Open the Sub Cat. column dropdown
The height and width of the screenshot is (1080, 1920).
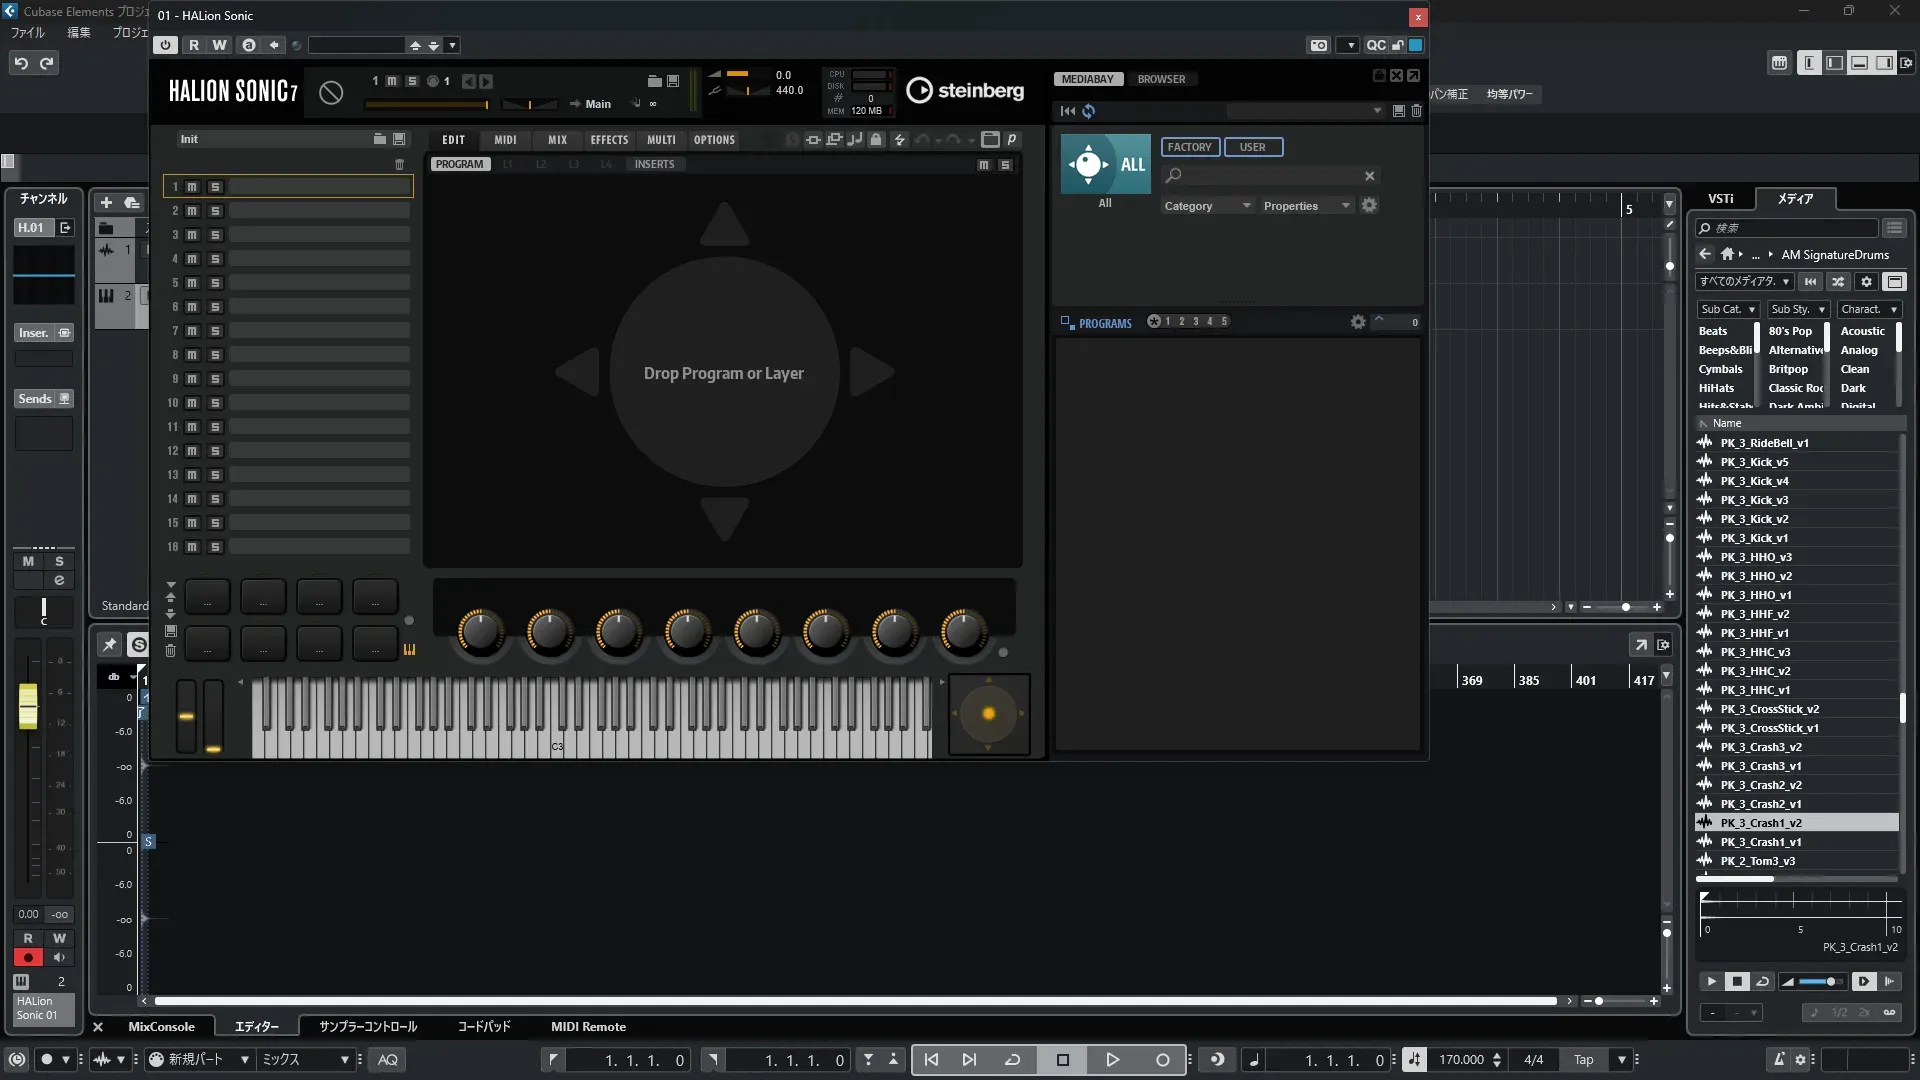point(1728,310)
